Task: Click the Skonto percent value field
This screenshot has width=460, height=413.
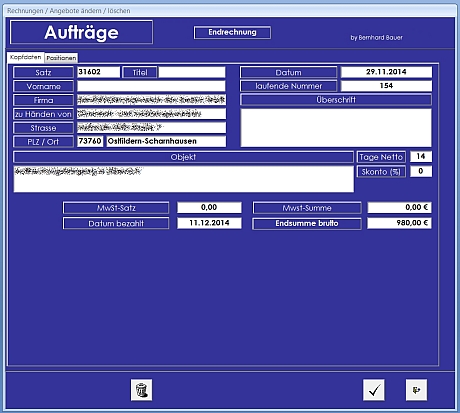Action: [x=421, y=171]
